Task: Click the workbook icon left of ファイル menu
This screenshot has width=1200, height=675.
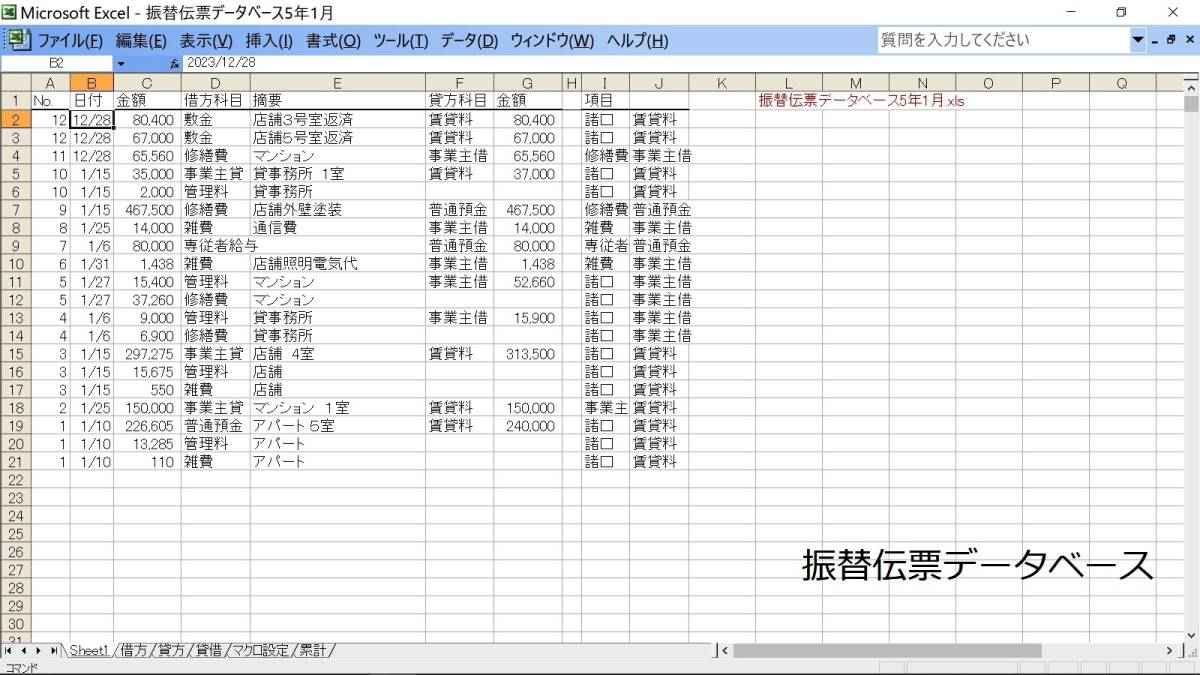Action: (x=19, y=40)
